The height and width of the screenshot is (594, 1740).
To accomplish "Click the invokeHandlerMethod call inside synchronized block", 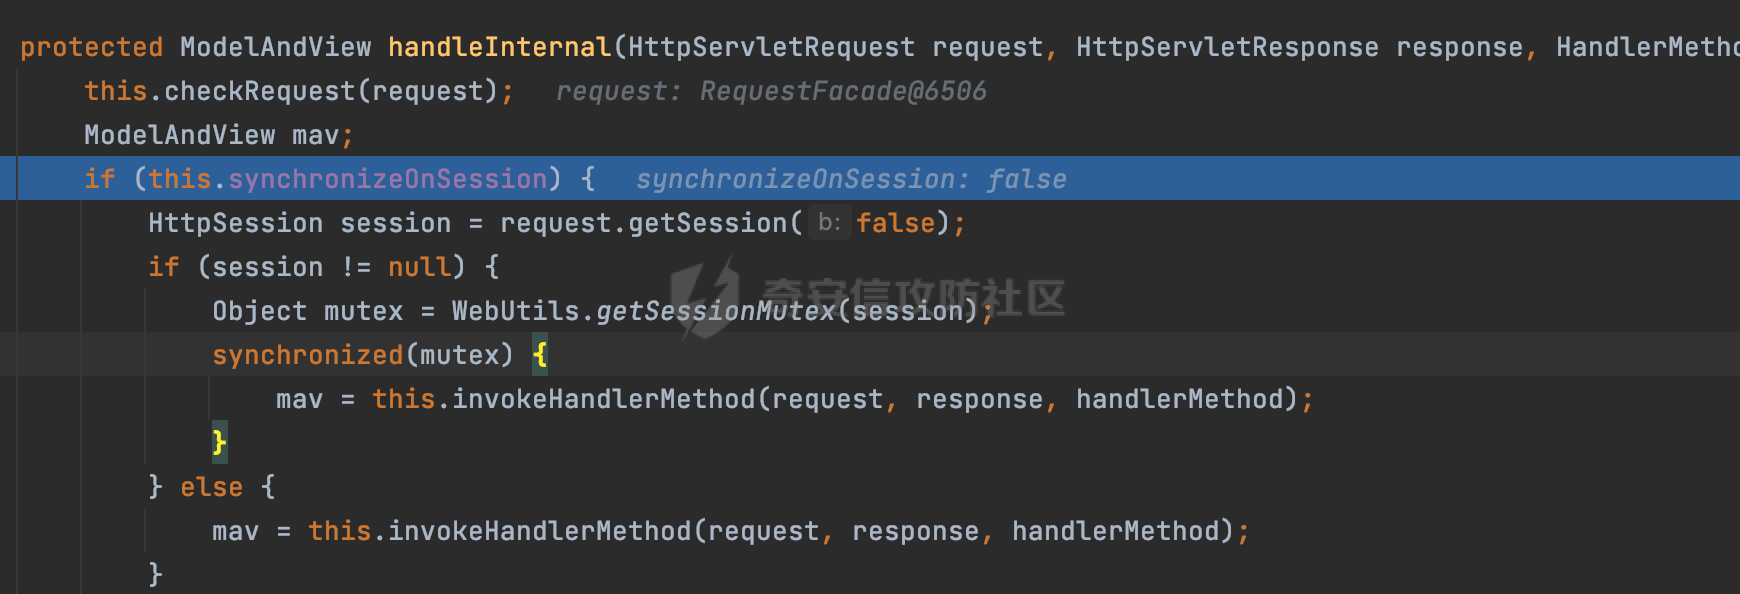I will 604,399.
